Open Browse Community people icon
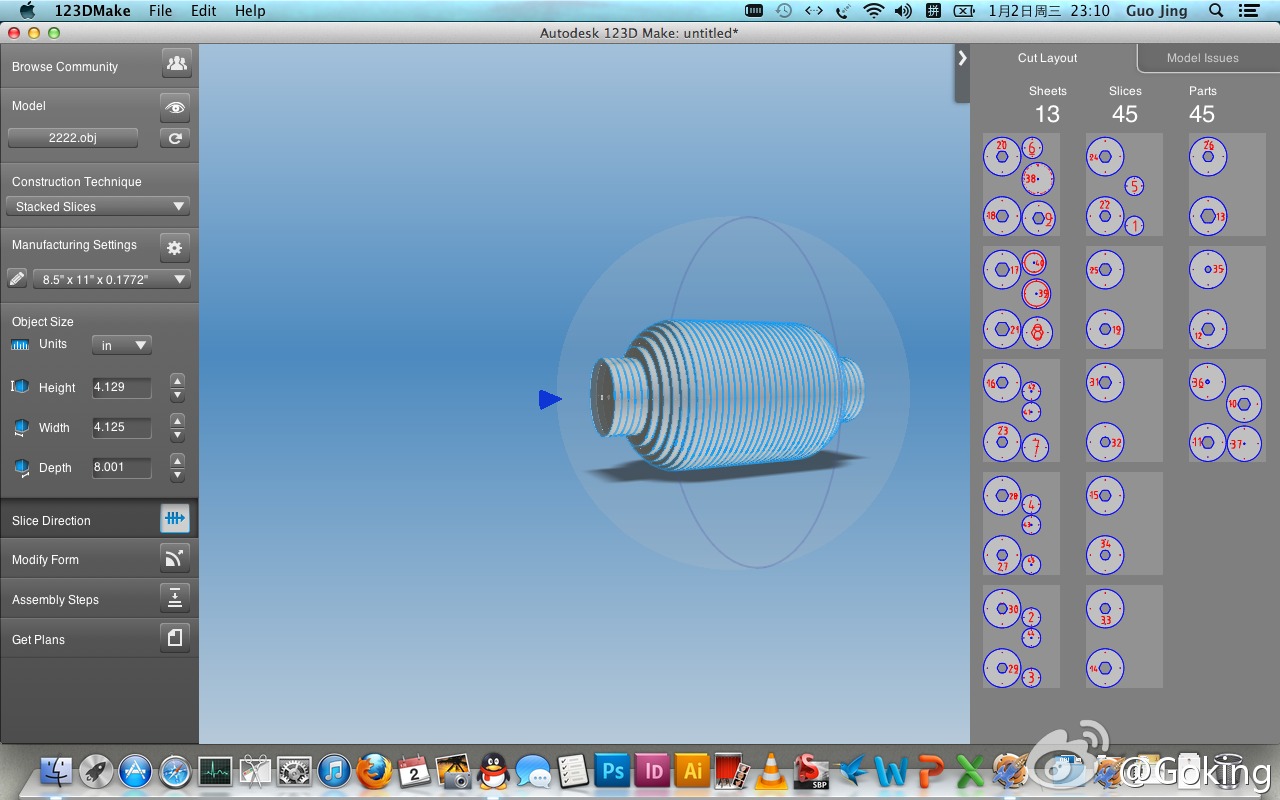The width and height of the screenshot is (1280, 800). click(176, 64)
